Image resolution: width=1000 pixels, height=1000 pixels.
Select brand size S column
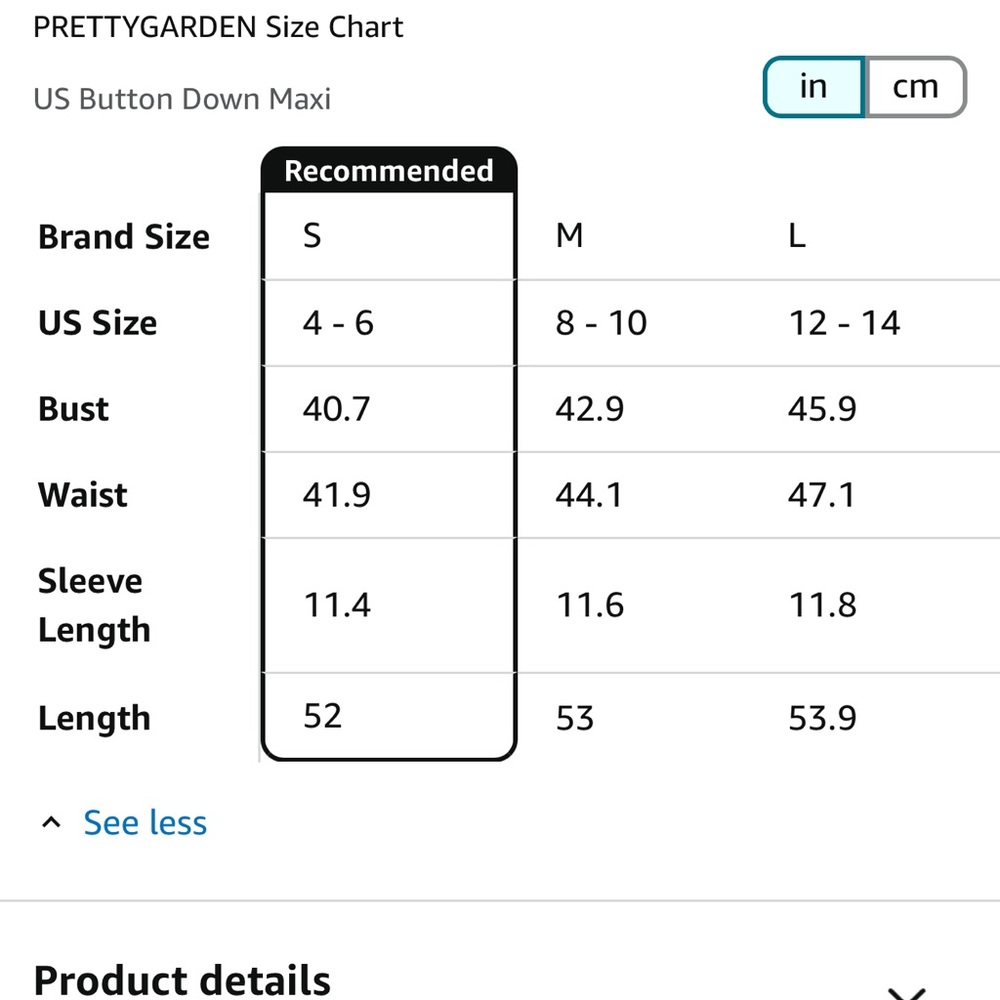point(313,237)
